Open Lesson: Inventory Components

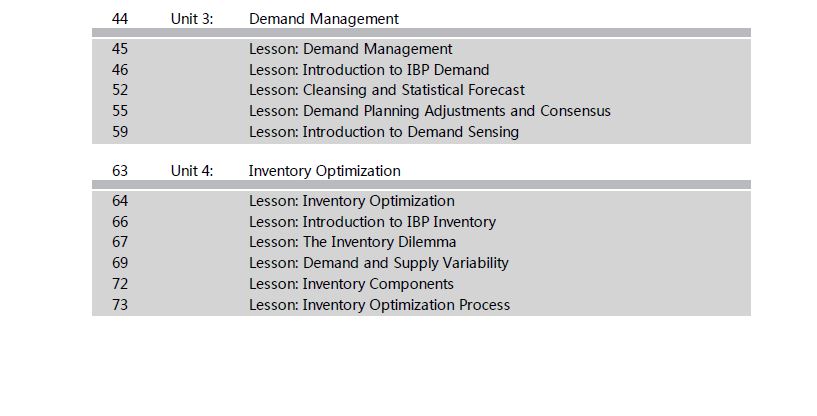point(351,284)
